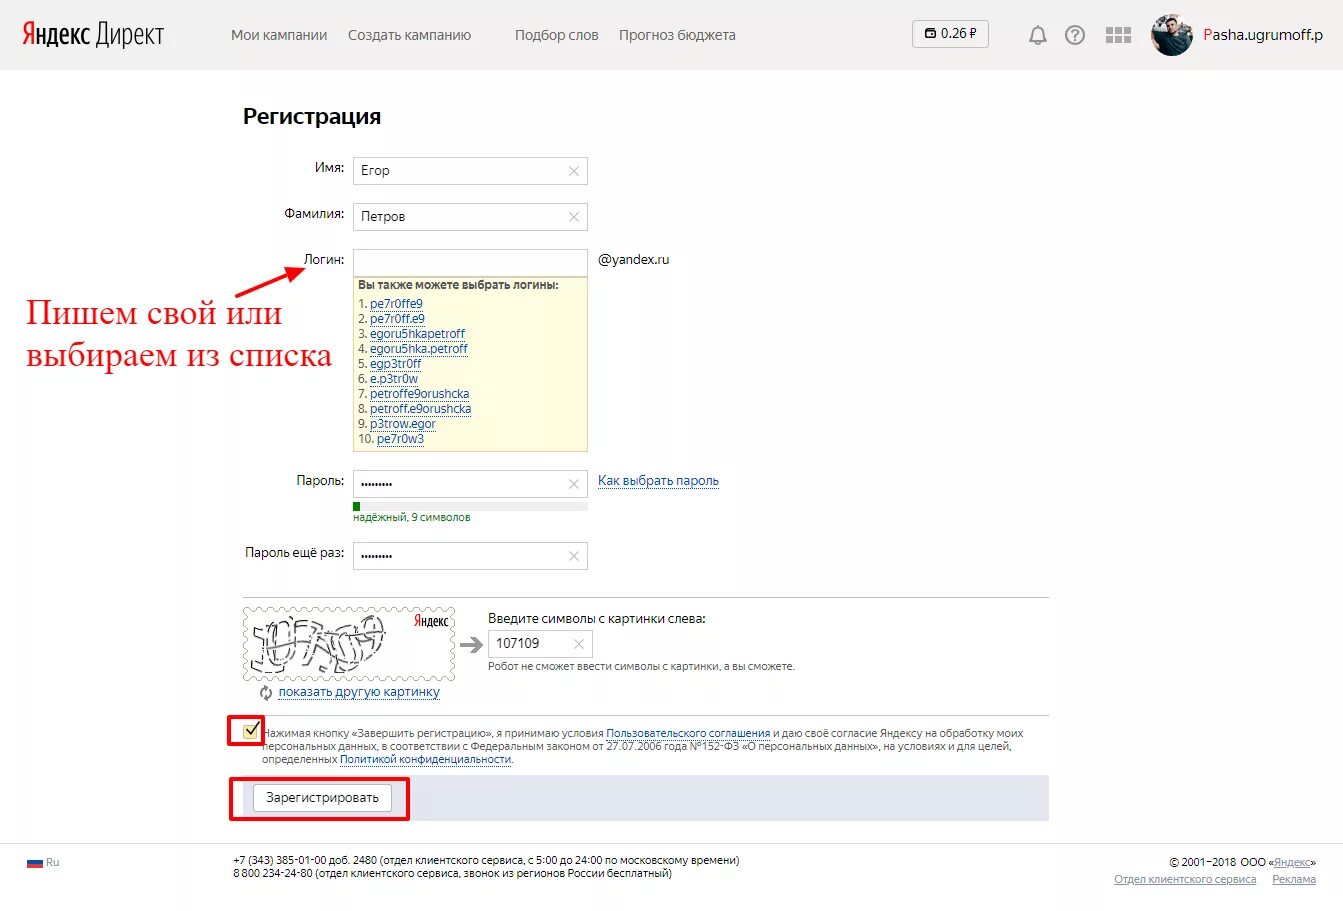Open the help question mark icon

(1075, 35)
